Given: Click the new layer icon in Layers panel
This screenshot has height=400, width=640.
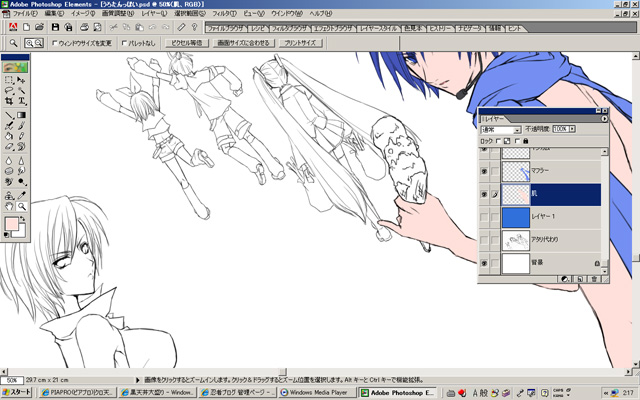Looking at the screenshot, I should (580, 279).
